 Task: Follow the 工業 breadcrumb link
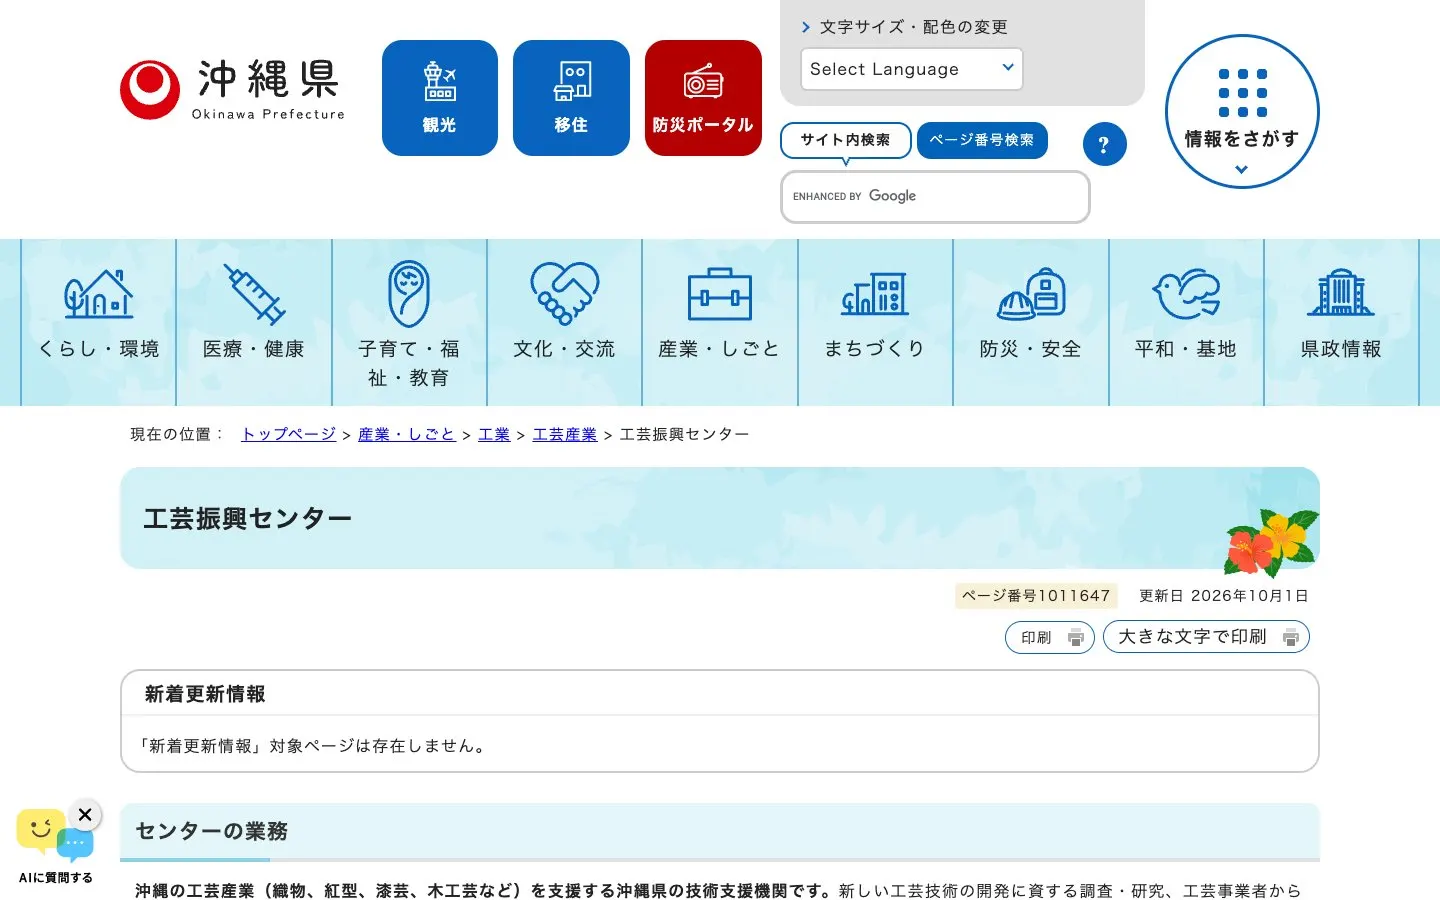coord(494,434)
